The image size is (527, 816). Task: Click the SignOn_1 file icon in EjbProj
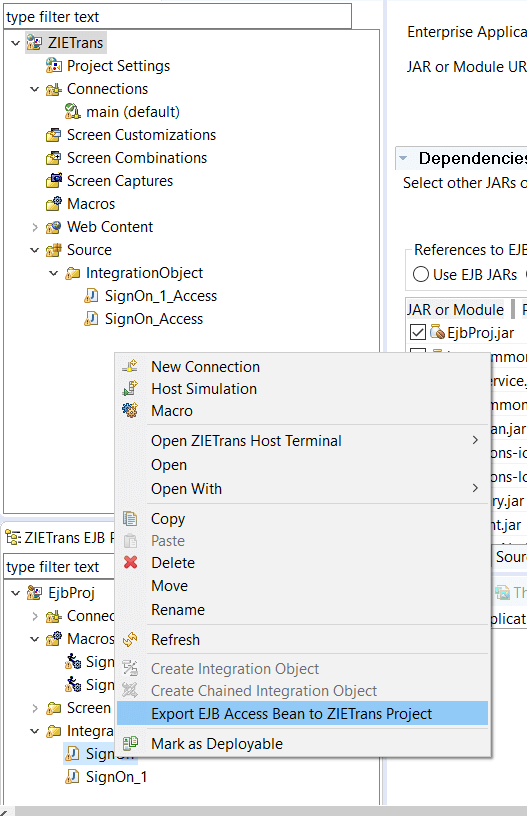(72, 776)
